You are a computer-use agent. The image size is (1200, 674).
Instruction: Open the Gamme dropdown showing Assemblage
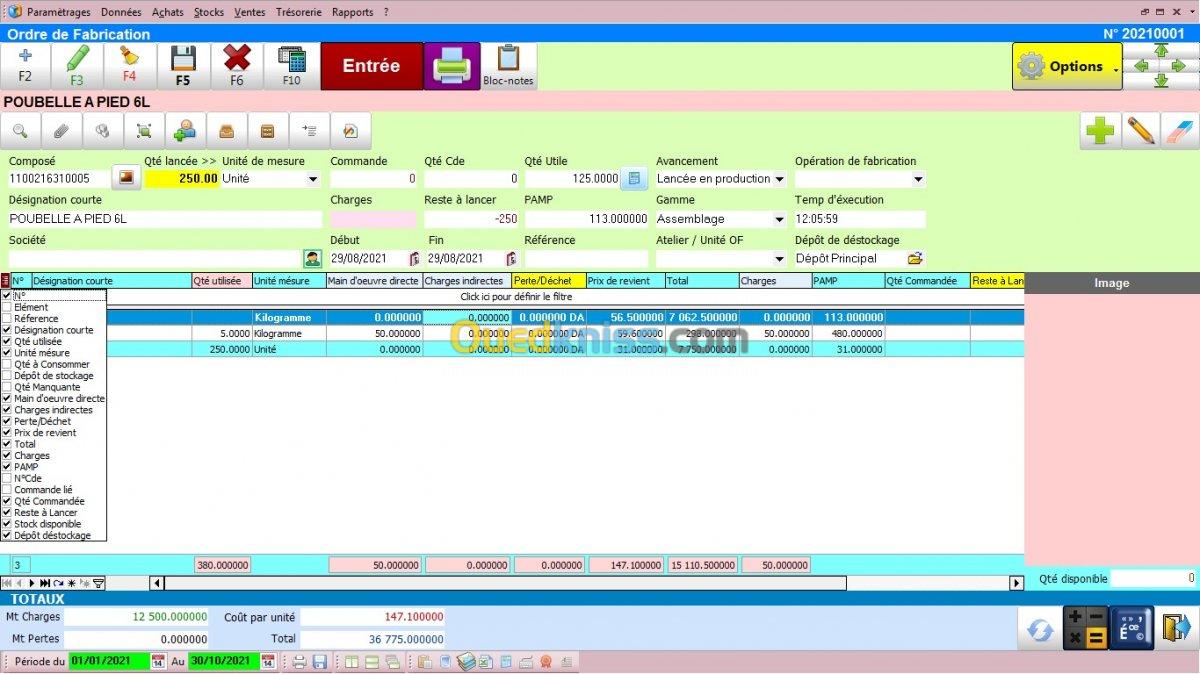778,219
